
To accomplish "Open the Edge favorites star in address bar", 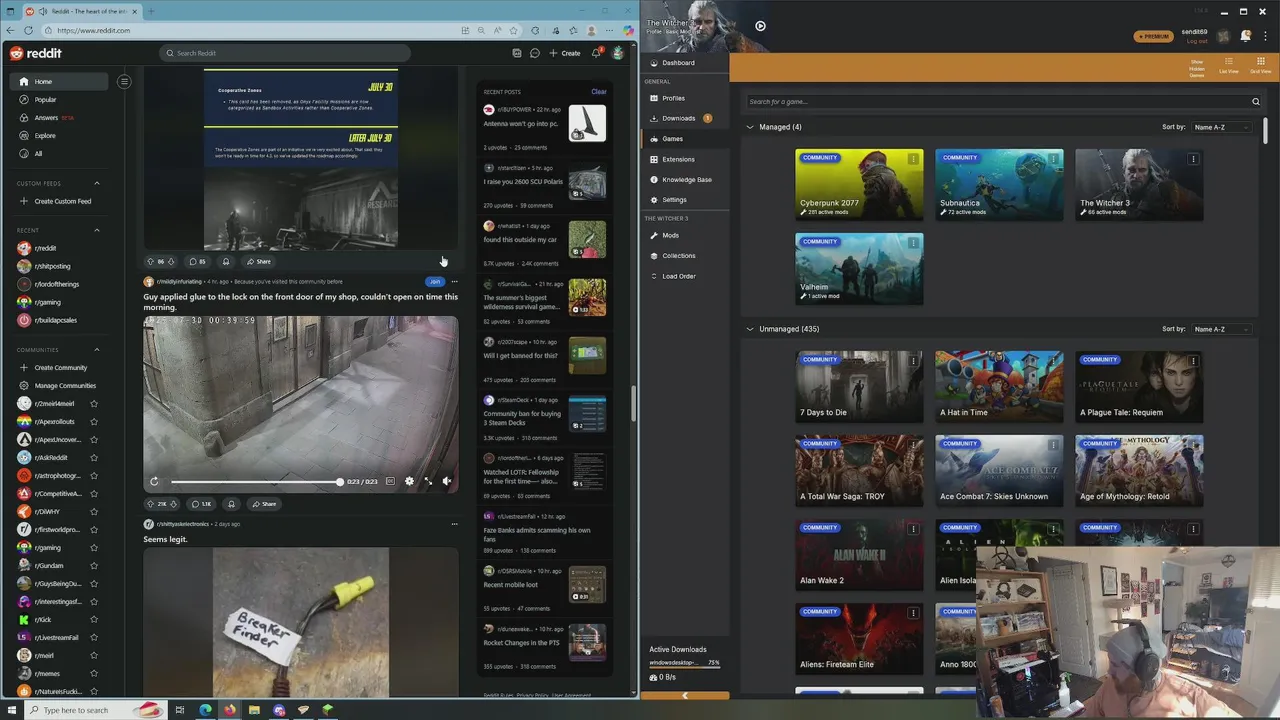I will point(514,30).
